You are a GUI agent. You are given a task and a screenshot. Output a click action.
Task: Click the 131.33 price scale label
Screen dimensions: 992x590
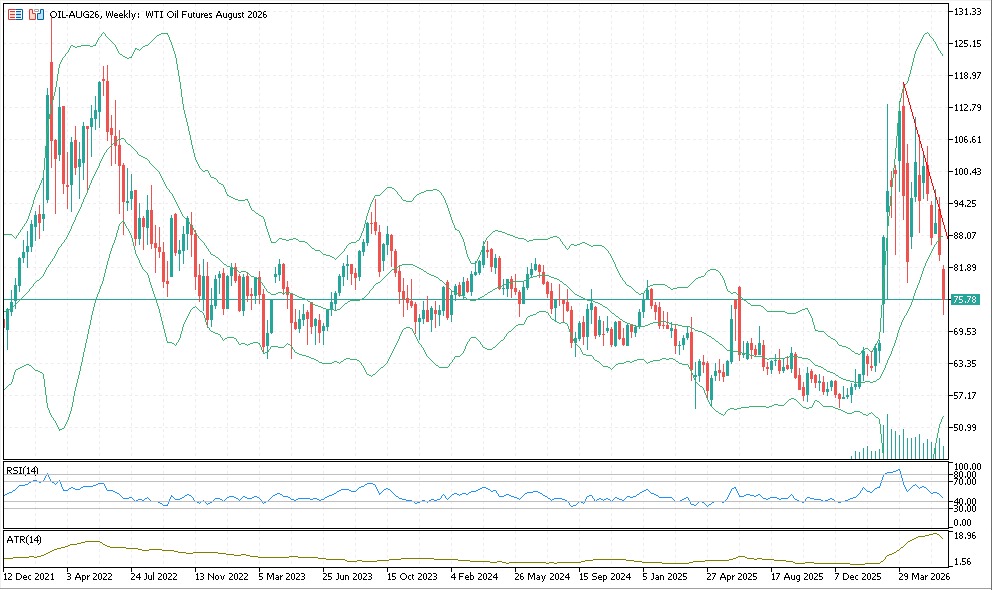[967, 11]
